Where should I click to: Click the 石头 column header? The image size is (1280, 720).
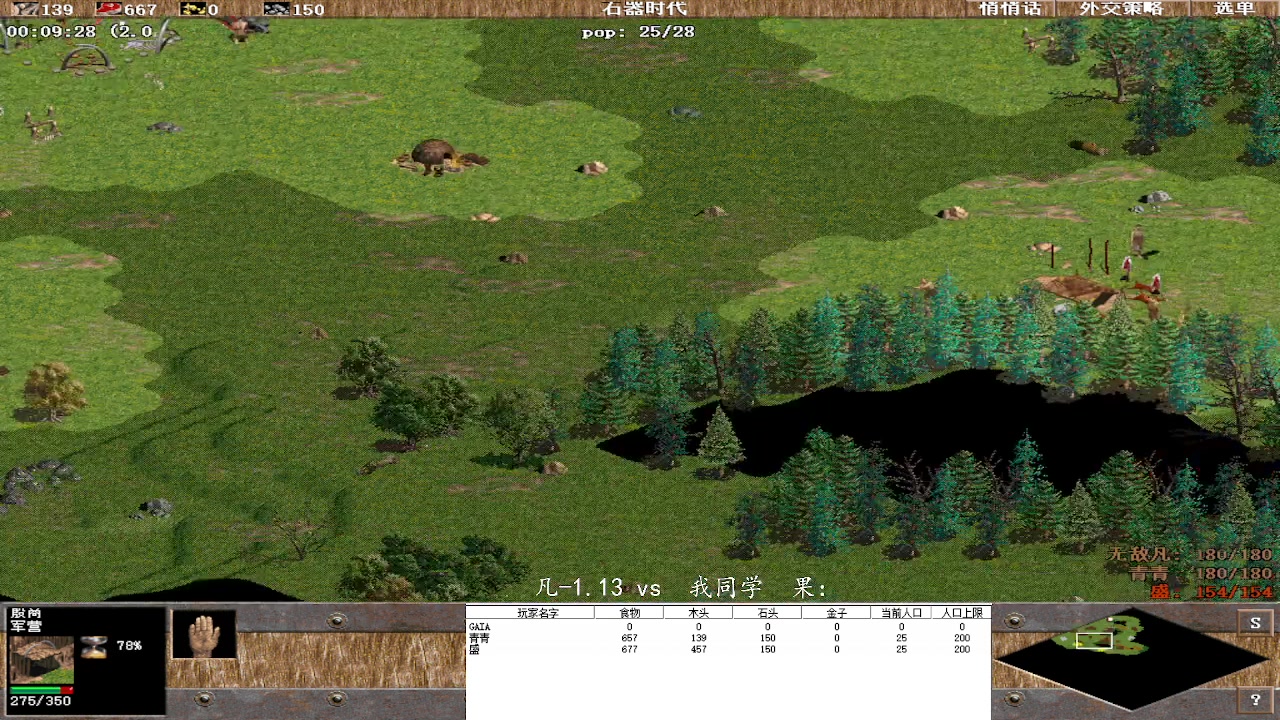767,612
